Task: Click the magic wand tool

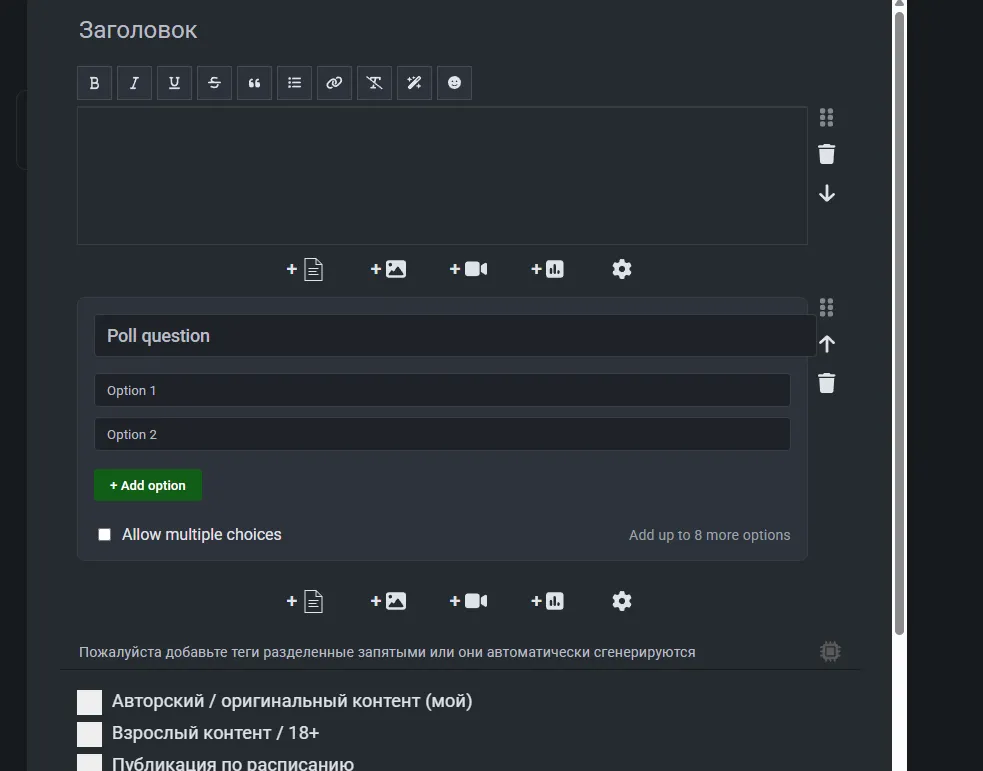Action: (414, 83)
